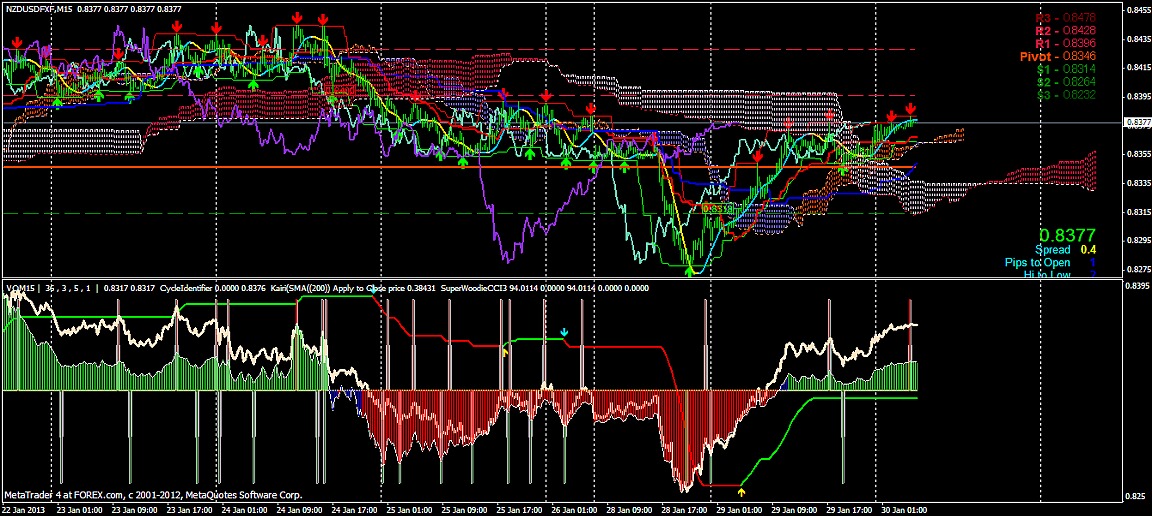Click the large green 0.8377 price display
The width and height of the screenshot is (1152, 516).
click(x=1069, y=233)
